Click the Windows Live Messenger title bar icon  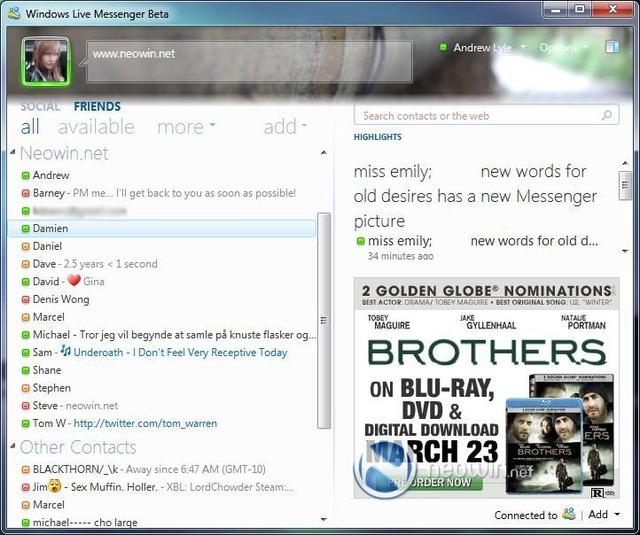pos(14,13)
